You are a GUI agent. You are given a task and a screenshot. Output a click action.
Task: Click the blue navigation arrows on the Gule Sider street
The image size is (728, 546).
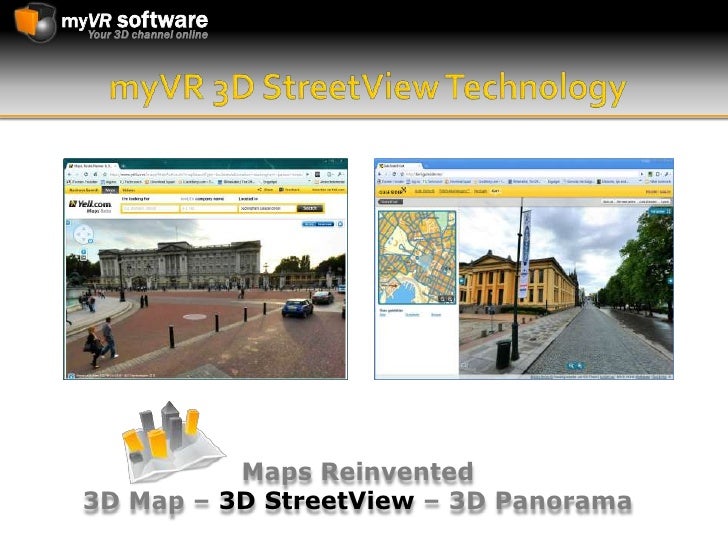[575, 366]
